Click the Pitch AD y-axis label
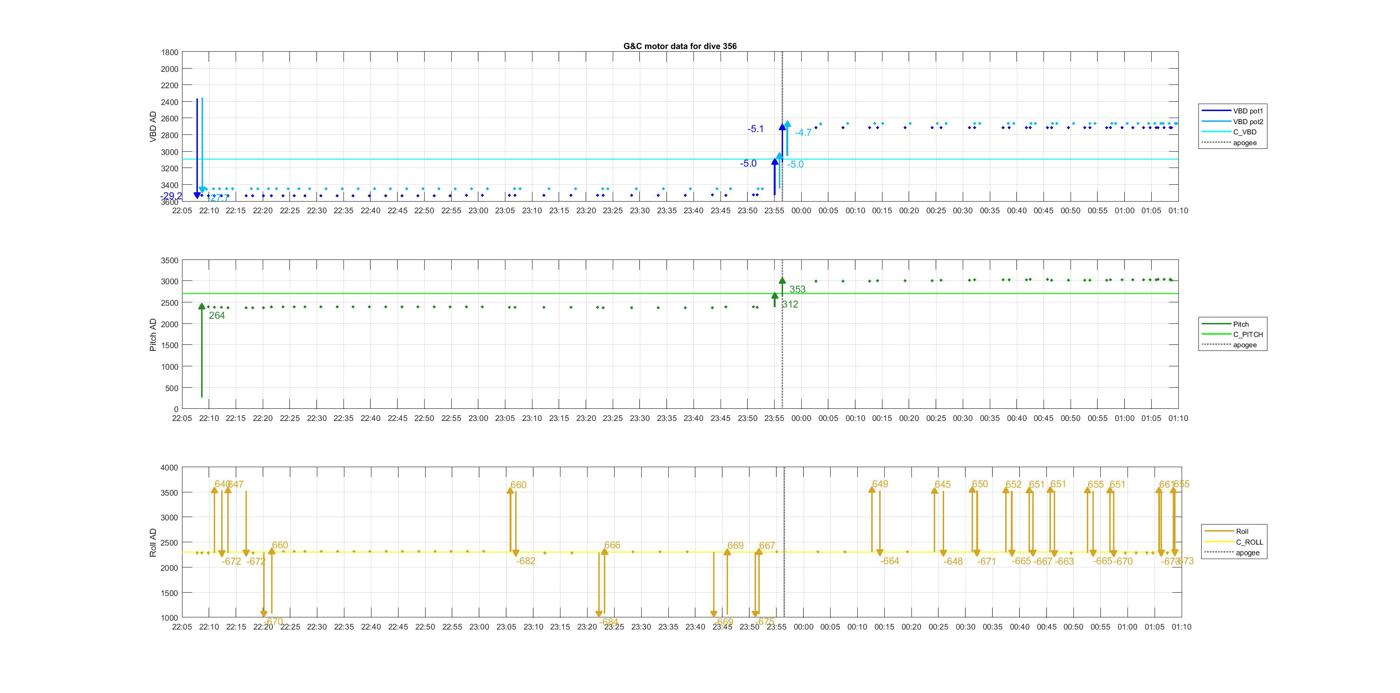1400x693 pixels. tap(153, 334)
